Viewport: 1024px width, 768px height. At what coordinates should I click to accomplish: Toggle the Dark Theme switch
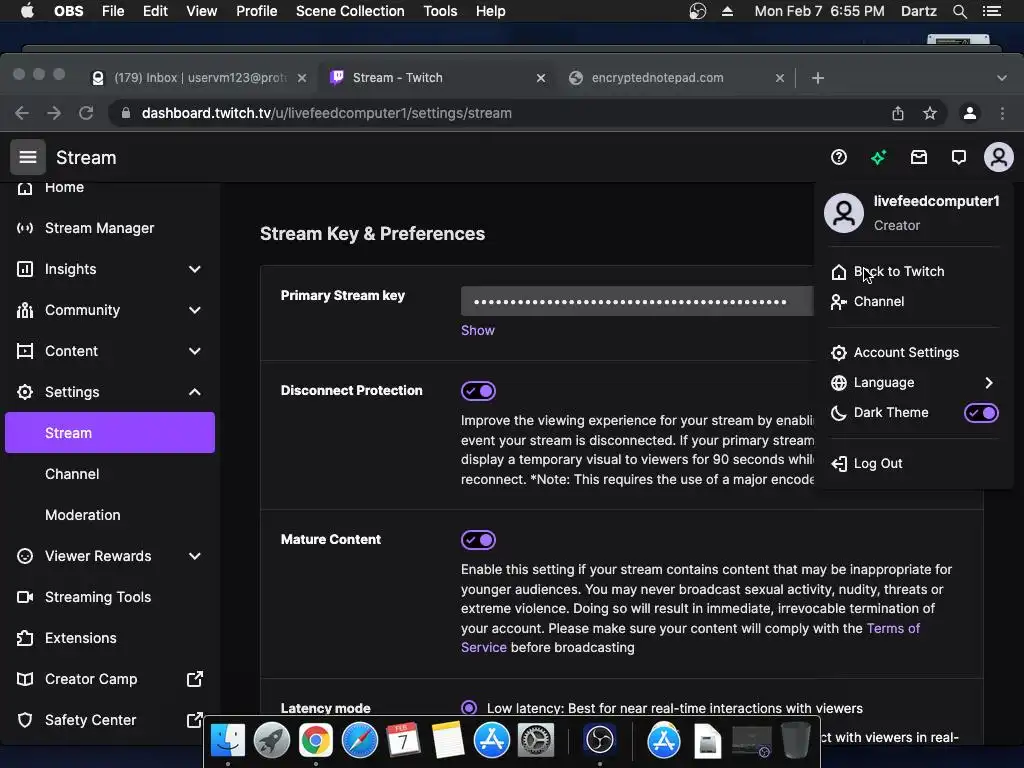[x=981, y=413]
